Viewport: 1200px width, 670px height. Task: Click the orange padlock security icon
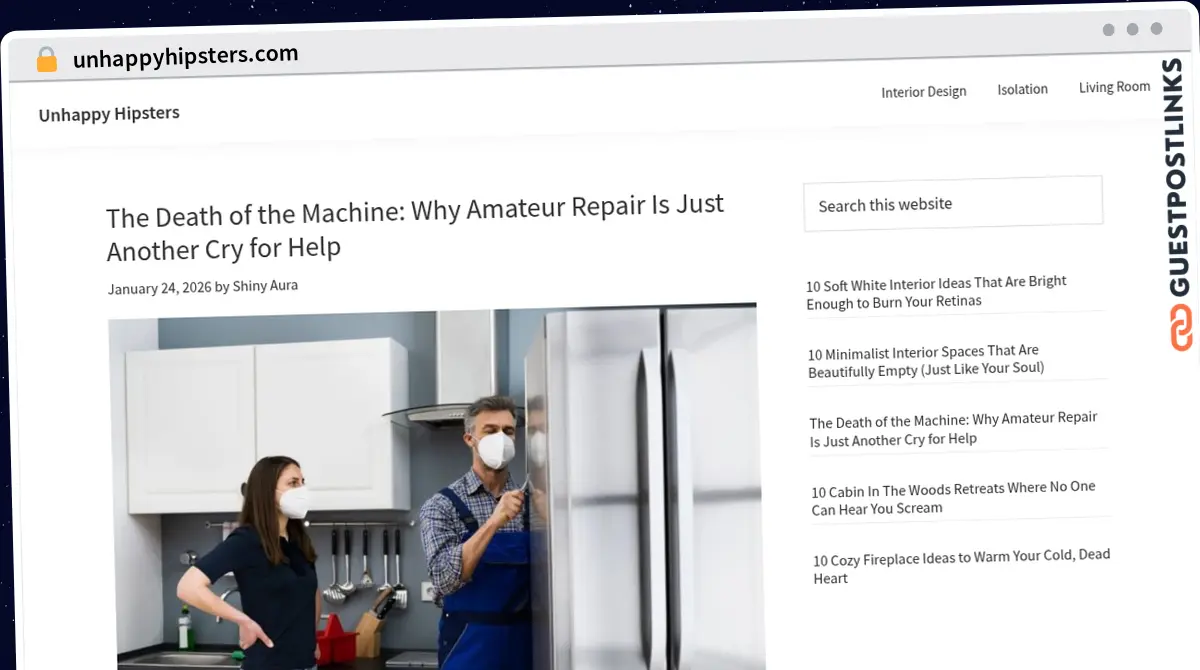point(46,60)
